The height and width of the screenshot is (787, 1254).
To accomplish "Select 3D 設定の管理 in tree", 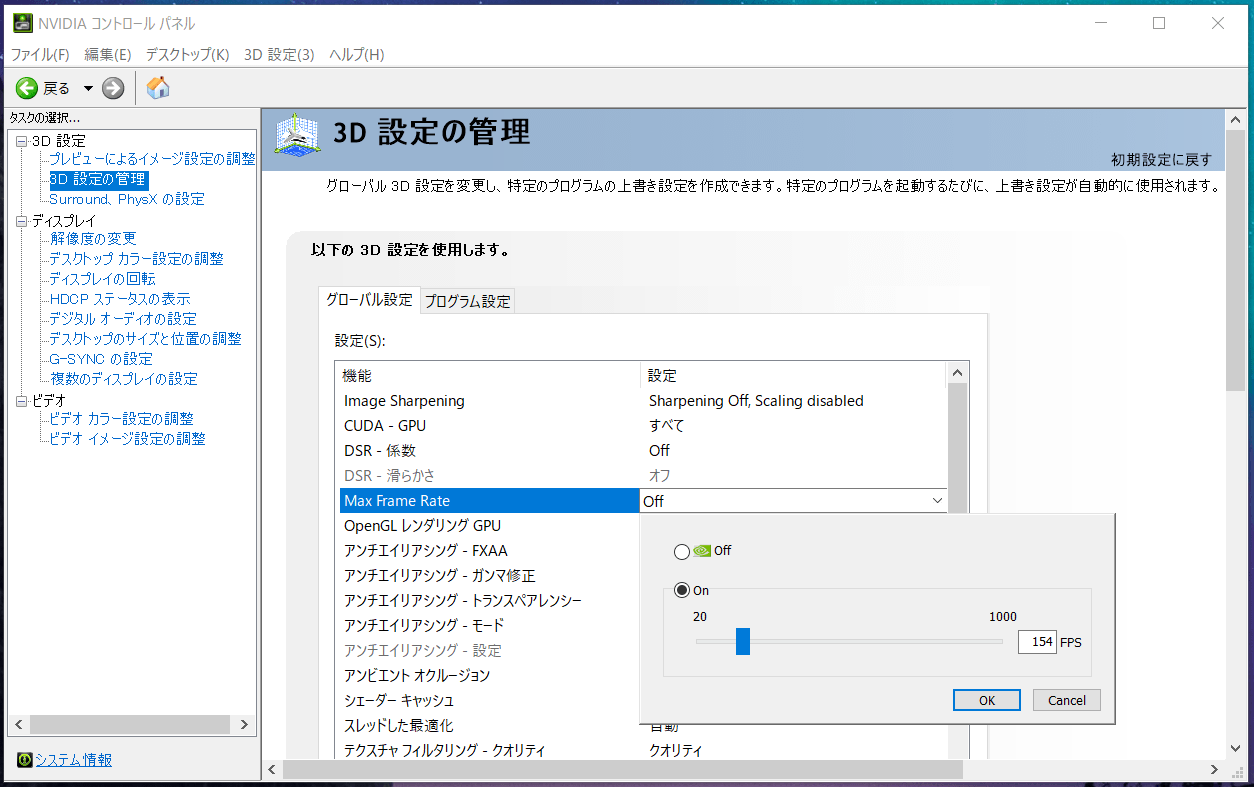I will click(x=98, y=180).
